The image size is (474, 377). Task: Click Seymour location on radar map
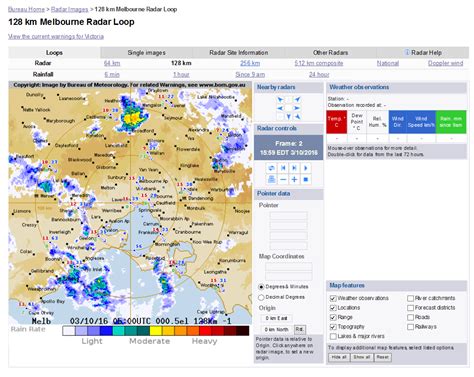point(173,118)
